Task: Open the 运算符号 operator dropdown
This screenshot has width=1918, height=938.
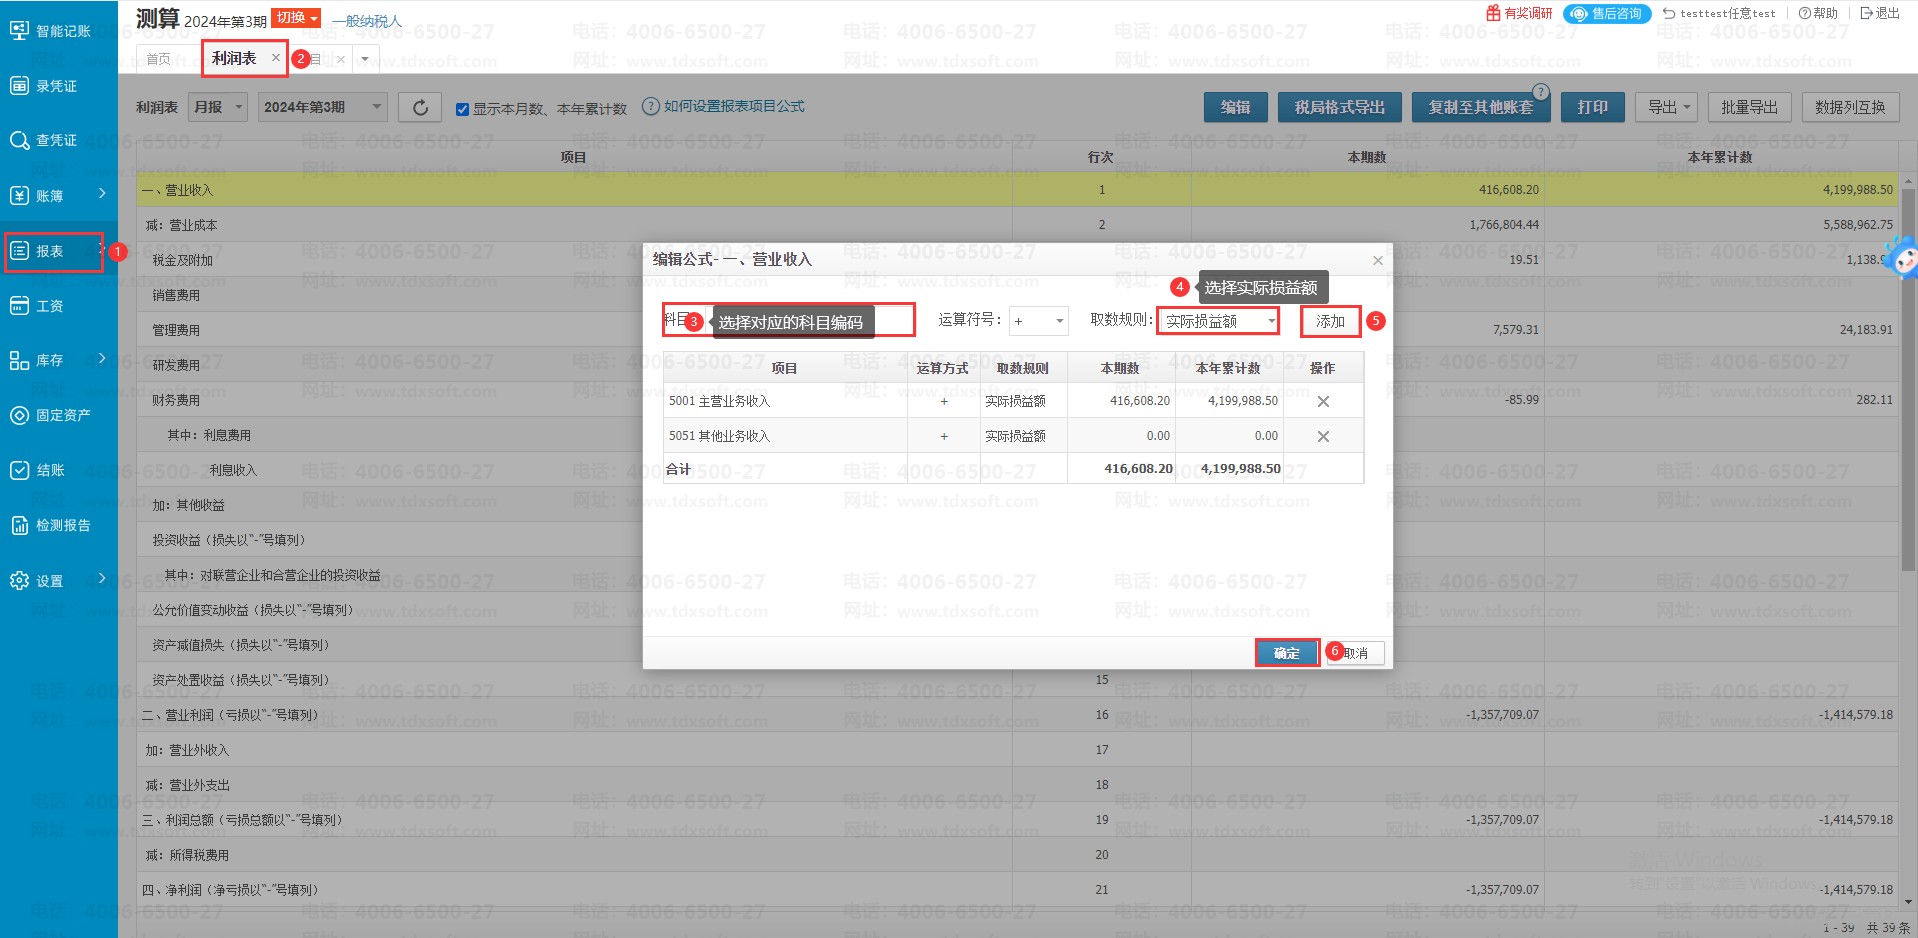Action: (x=1037, y=321)
